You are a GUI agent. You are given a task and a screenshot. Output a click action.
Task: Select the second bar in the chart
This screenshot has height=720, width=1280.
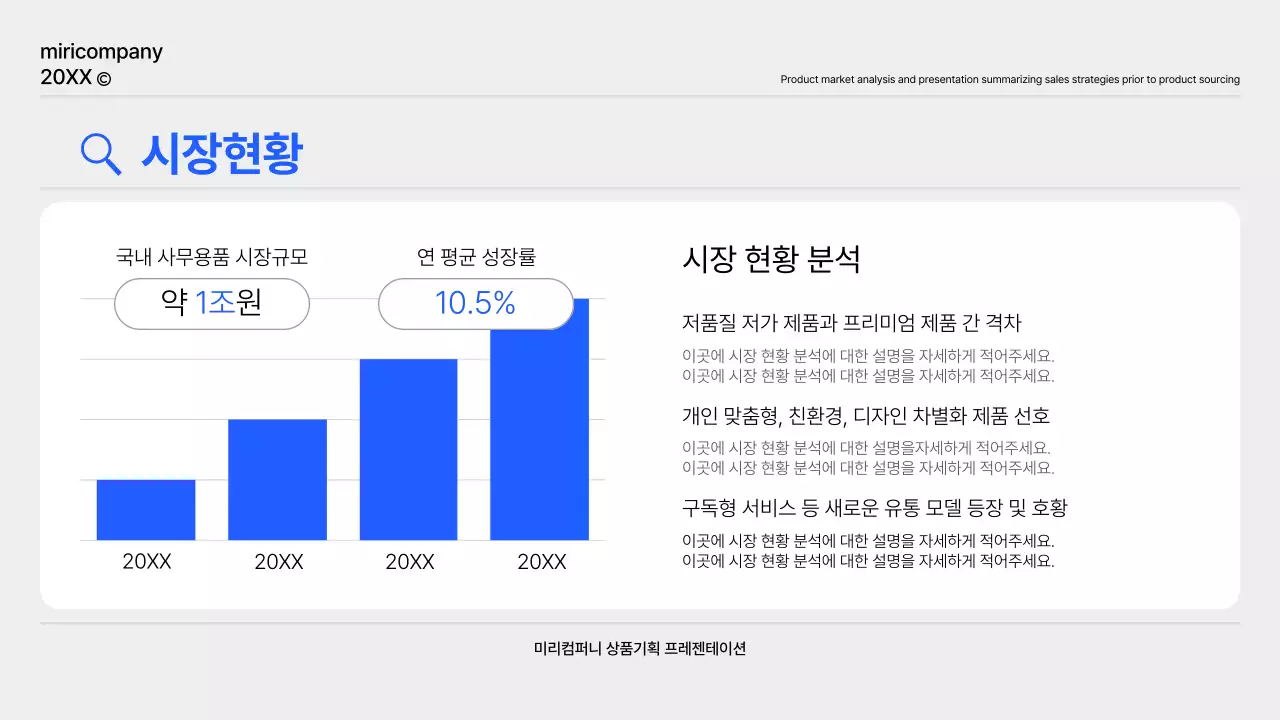tap(277, 478)
